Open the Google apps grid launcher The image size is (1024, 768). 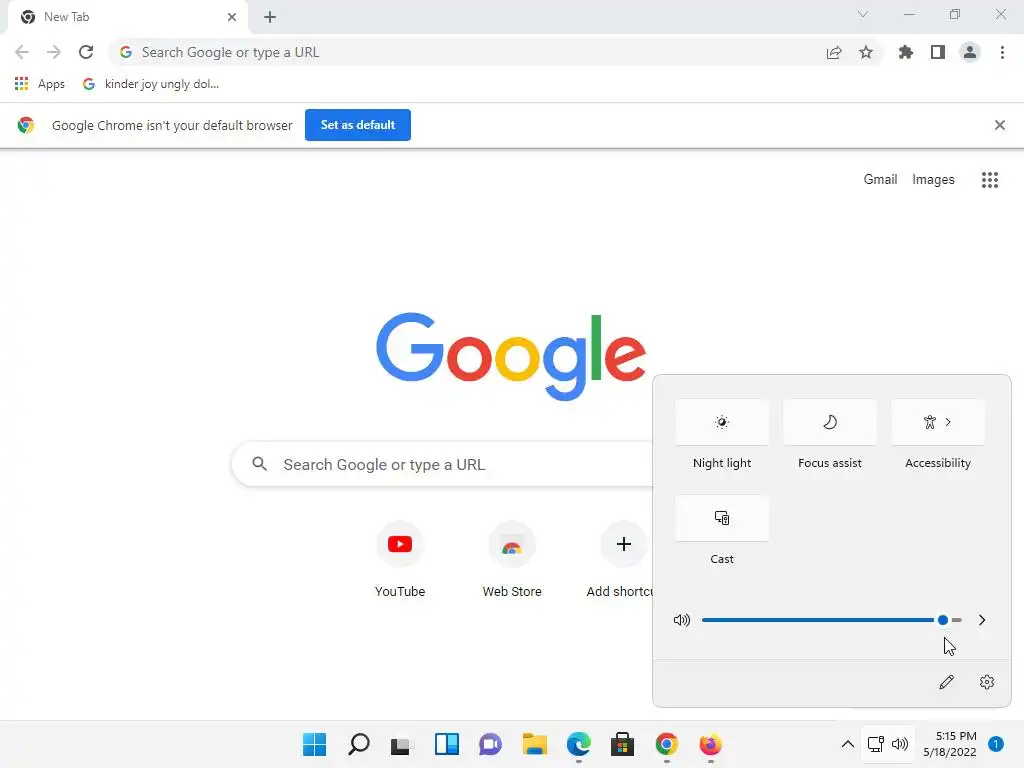tap(990, 180)
